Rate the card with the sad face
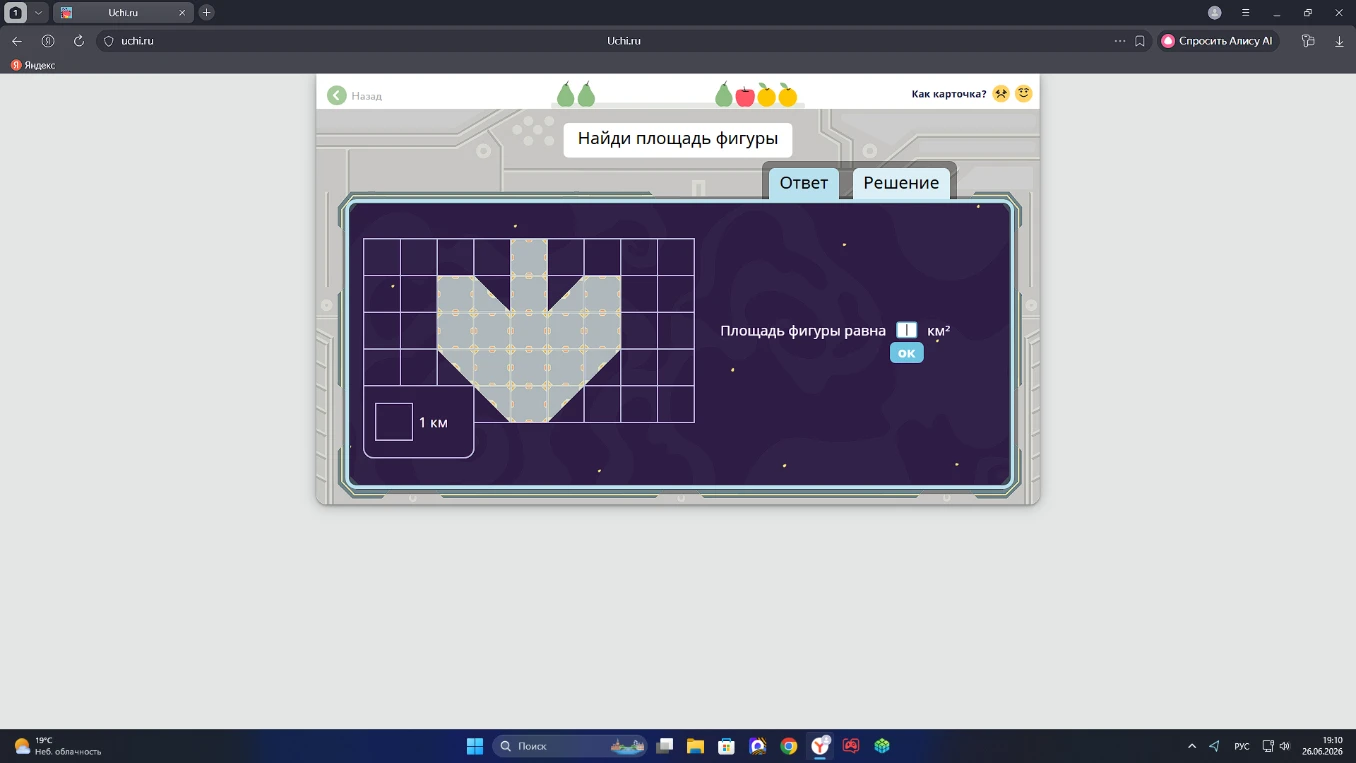1356x763 pixels. point(1001,94)
